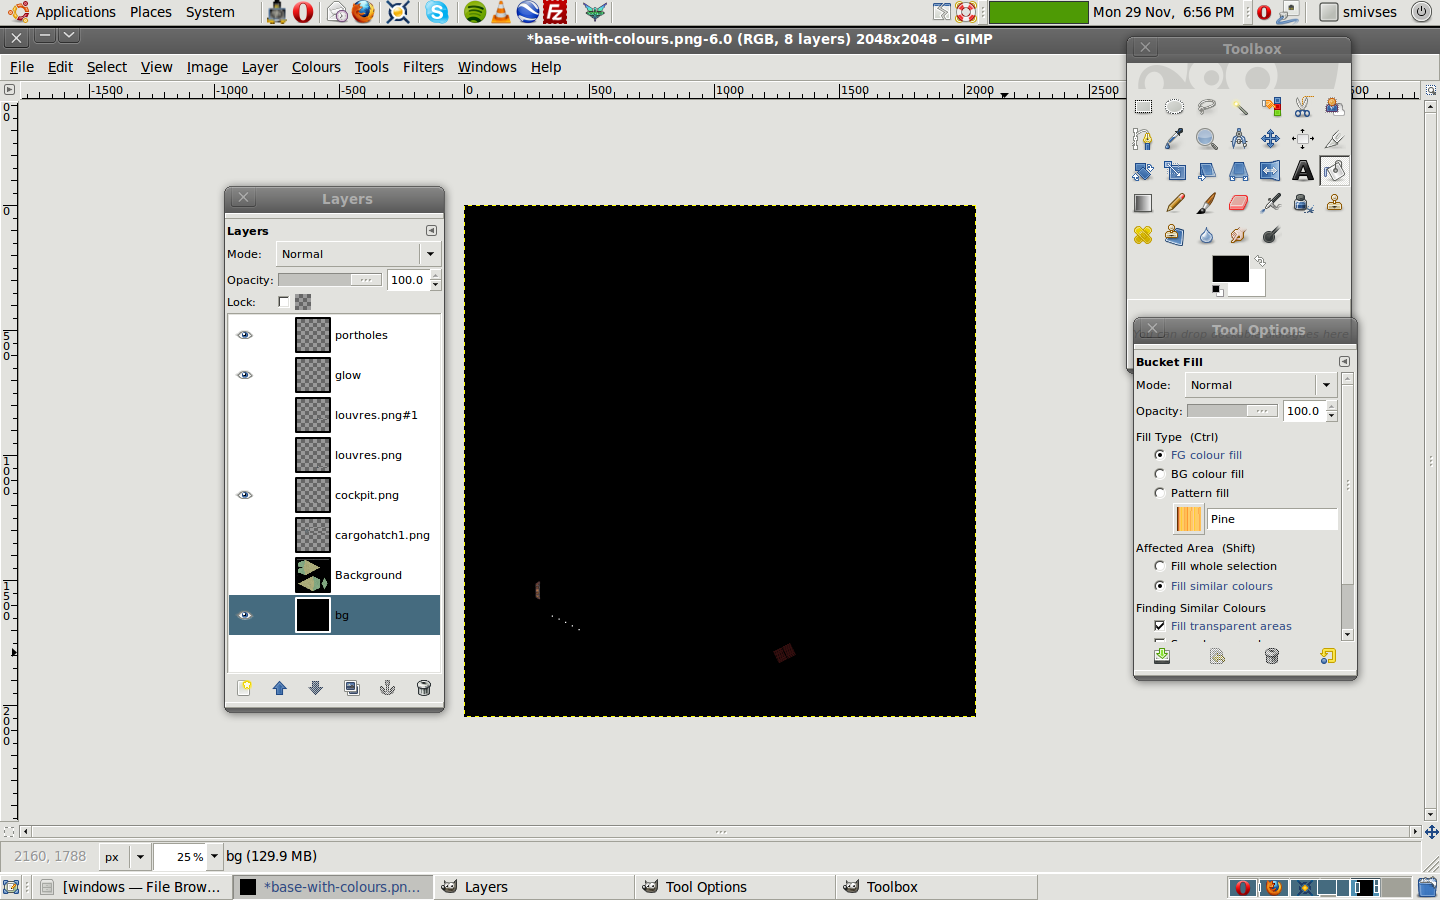Choose the Fuzzy Select magic wand tool

point(1239,107)
